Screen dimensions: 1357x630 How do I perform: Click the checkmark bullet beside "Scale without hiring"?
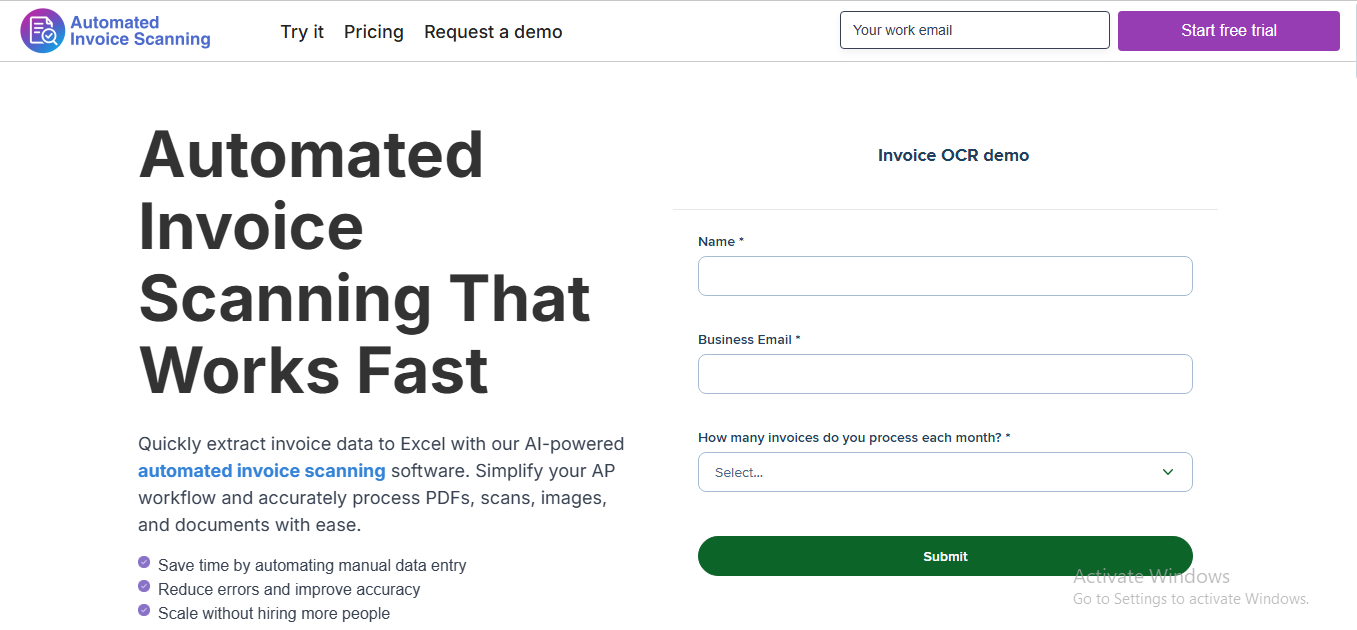tap(144, 612)
